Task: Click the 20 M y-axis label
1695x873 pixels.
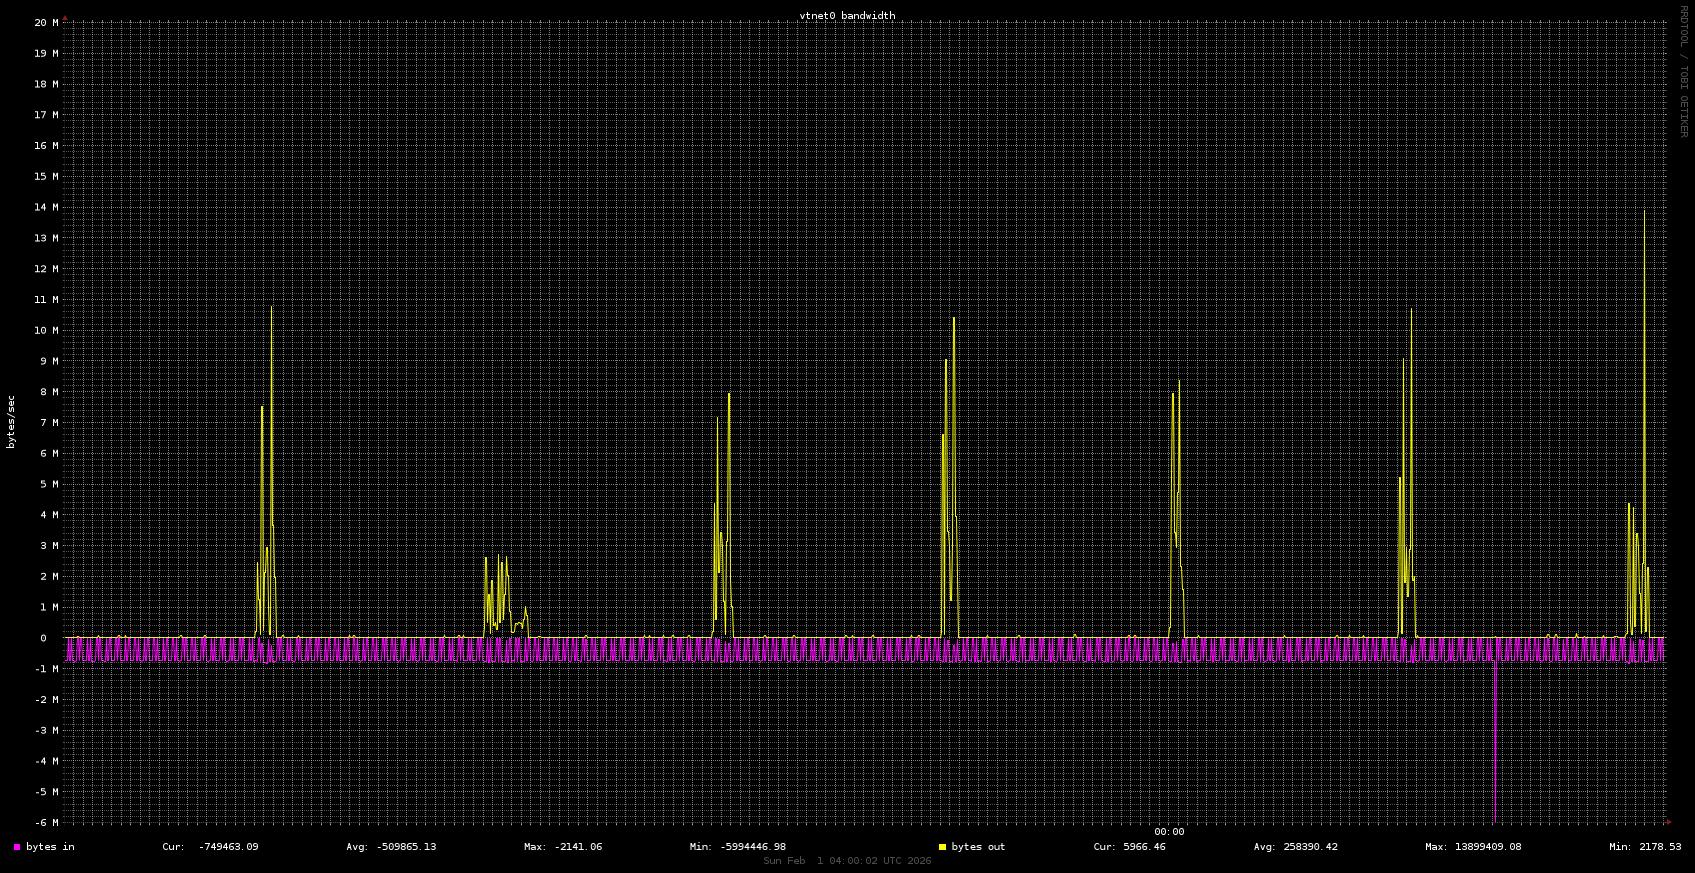Action: click(x=46, y=22)
